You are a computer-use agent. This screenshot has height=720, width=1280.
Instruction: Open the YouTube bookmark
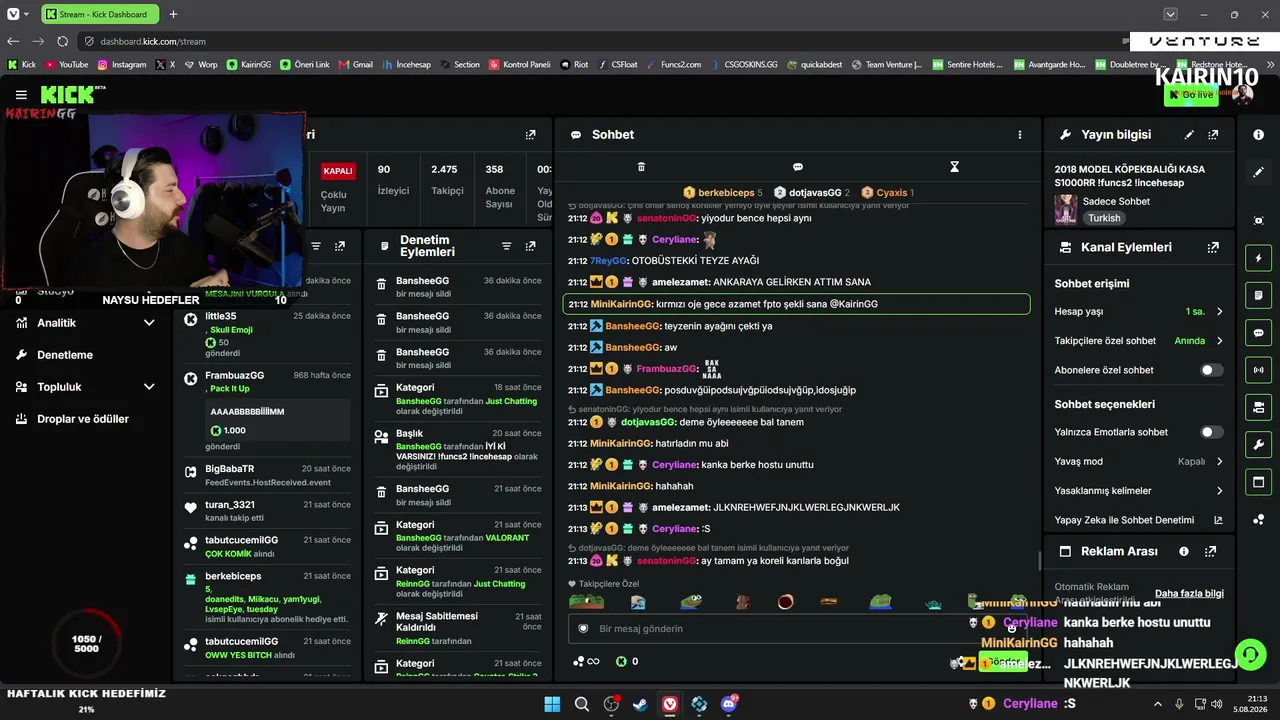66,64
